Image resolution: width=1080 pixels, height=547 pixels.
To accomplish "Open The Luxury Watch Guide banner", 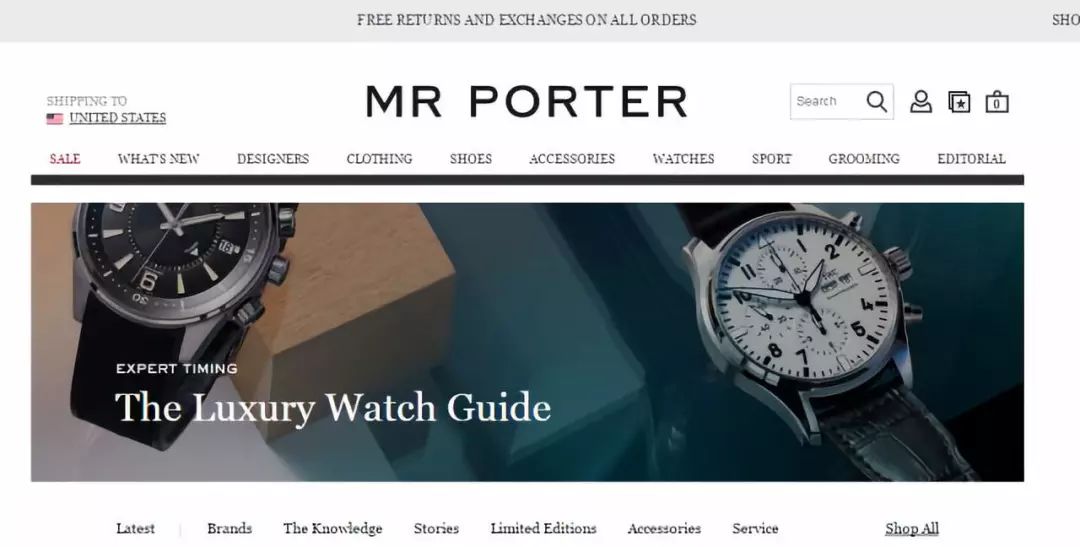I will coord(528,342).
